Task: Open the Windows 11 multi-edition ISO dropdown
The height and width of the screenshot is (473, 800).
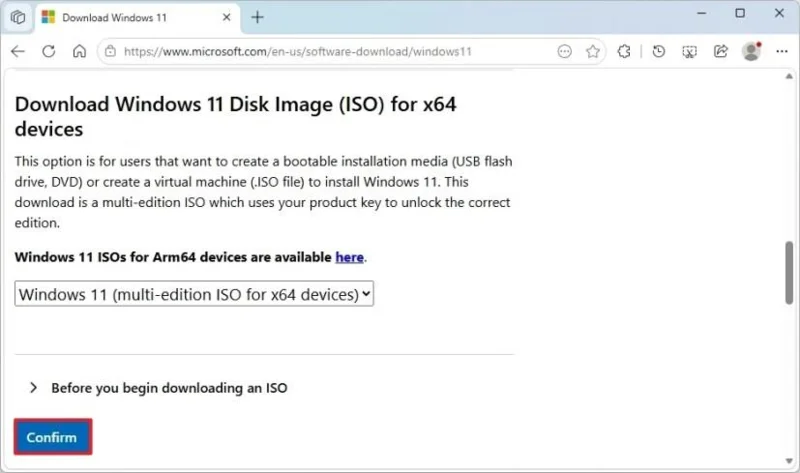Action: click(x=194, y=294)
